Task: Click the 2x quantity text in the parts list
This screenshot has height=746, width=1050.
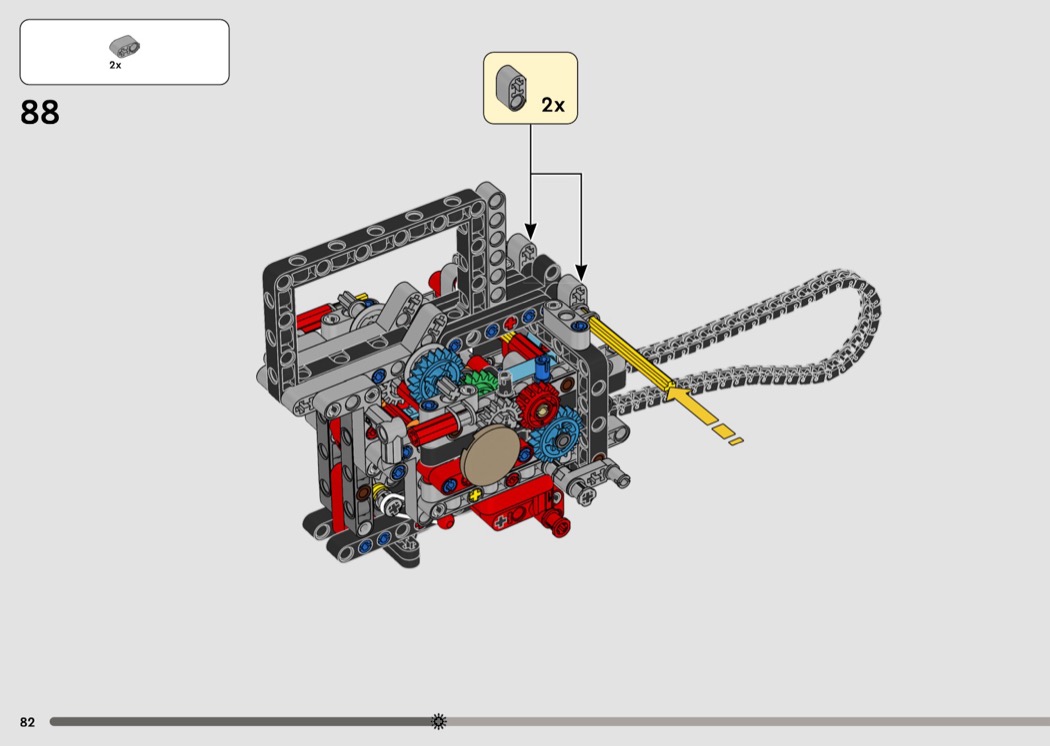Action: click(x=115, y=65)
